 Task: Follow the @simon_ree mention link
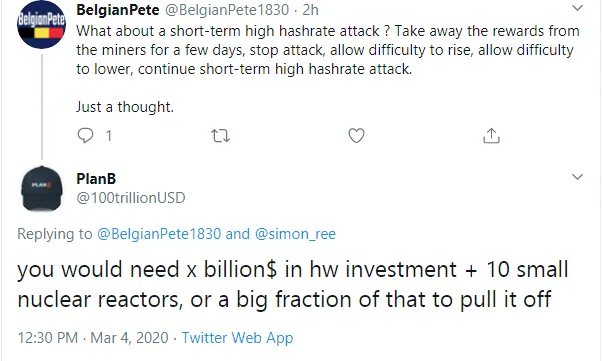point(295,233)
